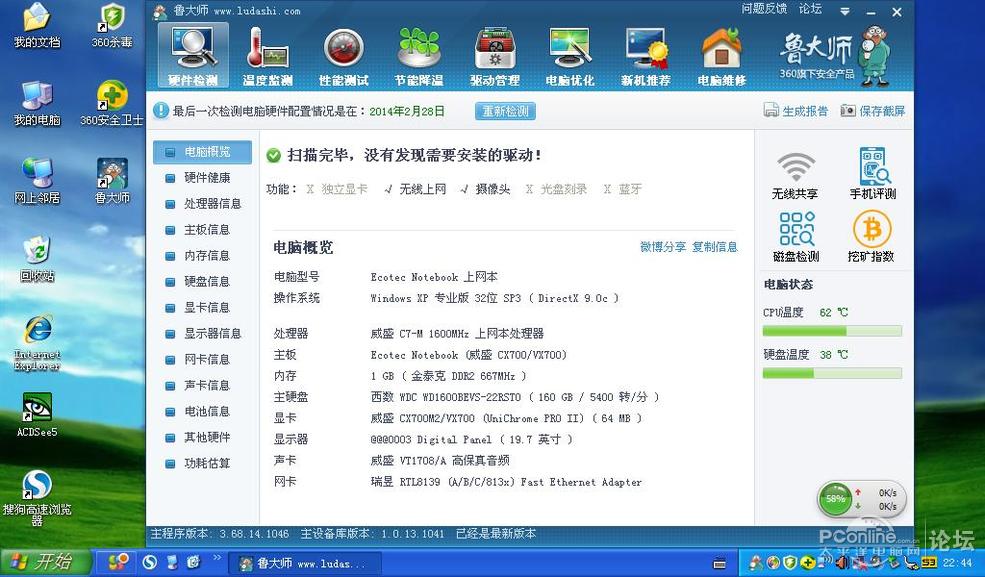Switch to 显示器信息 tab
This screenshot has height=577, width=985.
coord(202,333)
